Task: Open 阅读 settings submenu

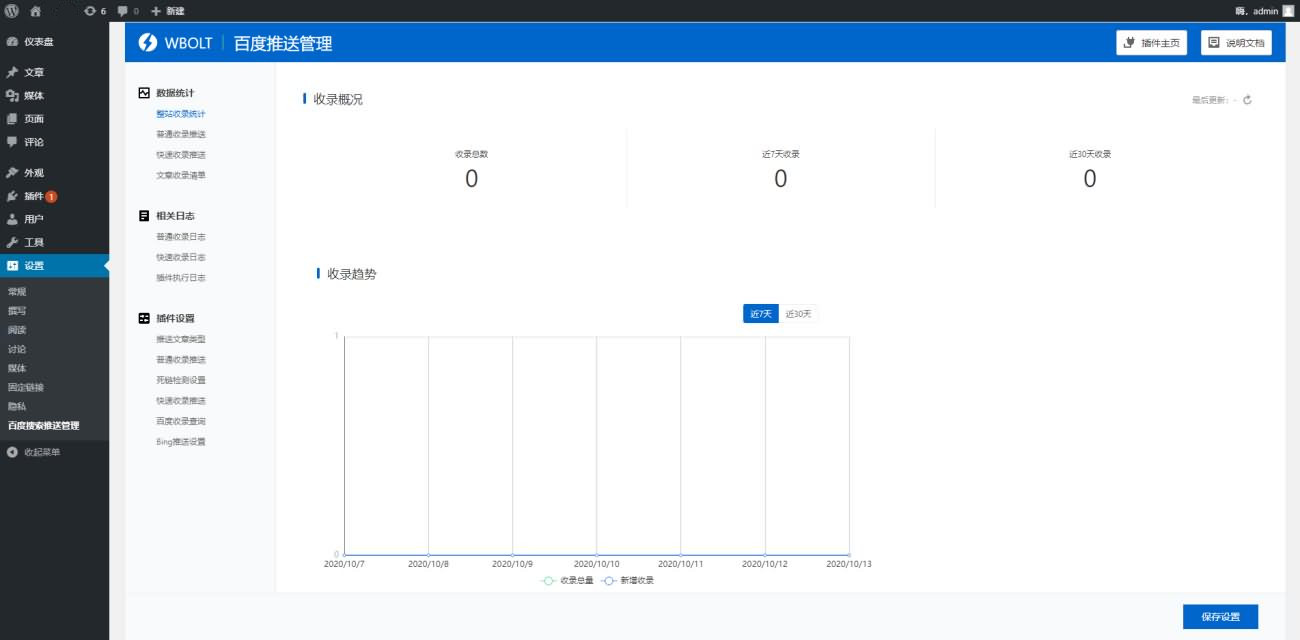Action: click(x=17, y=330)
